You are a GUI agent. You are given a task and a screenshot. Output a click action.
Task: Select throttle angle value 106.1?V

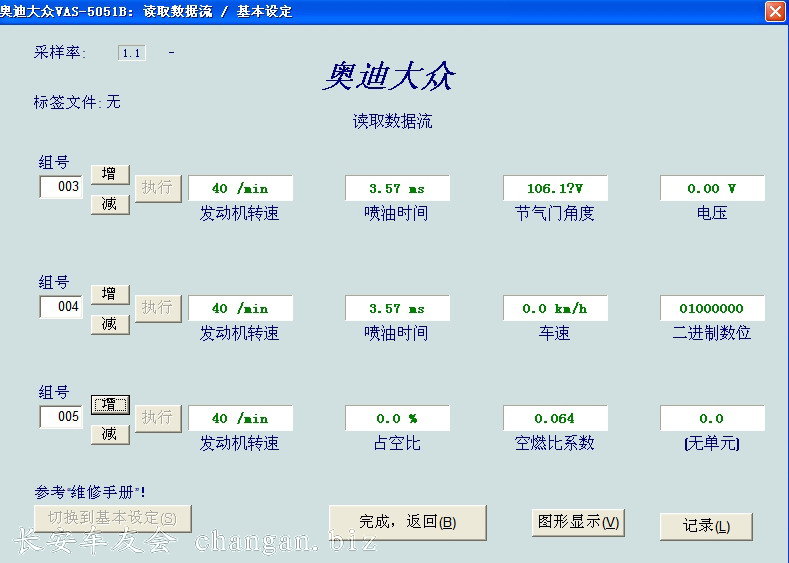tap(555, 188)
